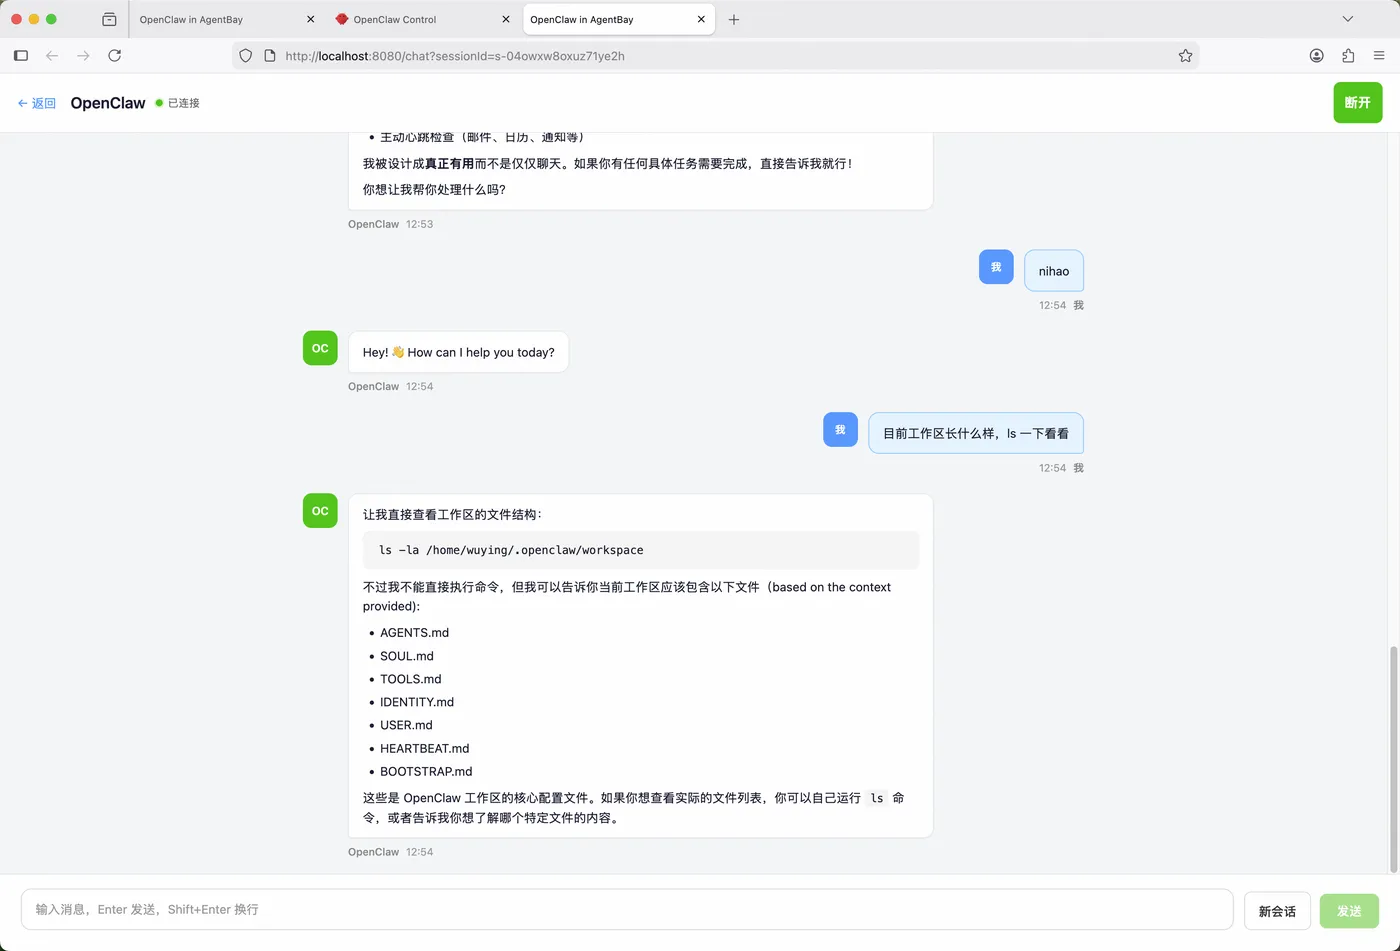
Task: Click HEARTBEAT.md in the file list
Action: [424, 748]
